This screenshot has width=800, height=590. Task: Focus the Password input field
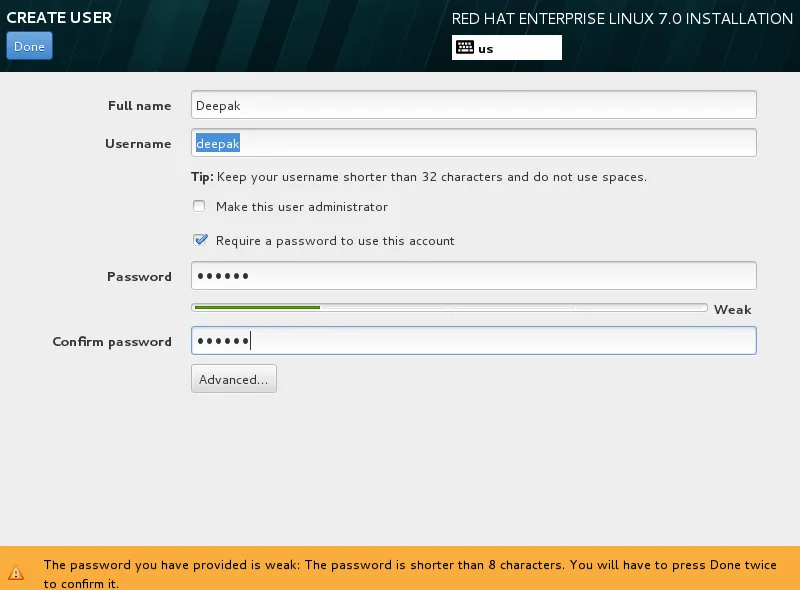coord(473,276)
